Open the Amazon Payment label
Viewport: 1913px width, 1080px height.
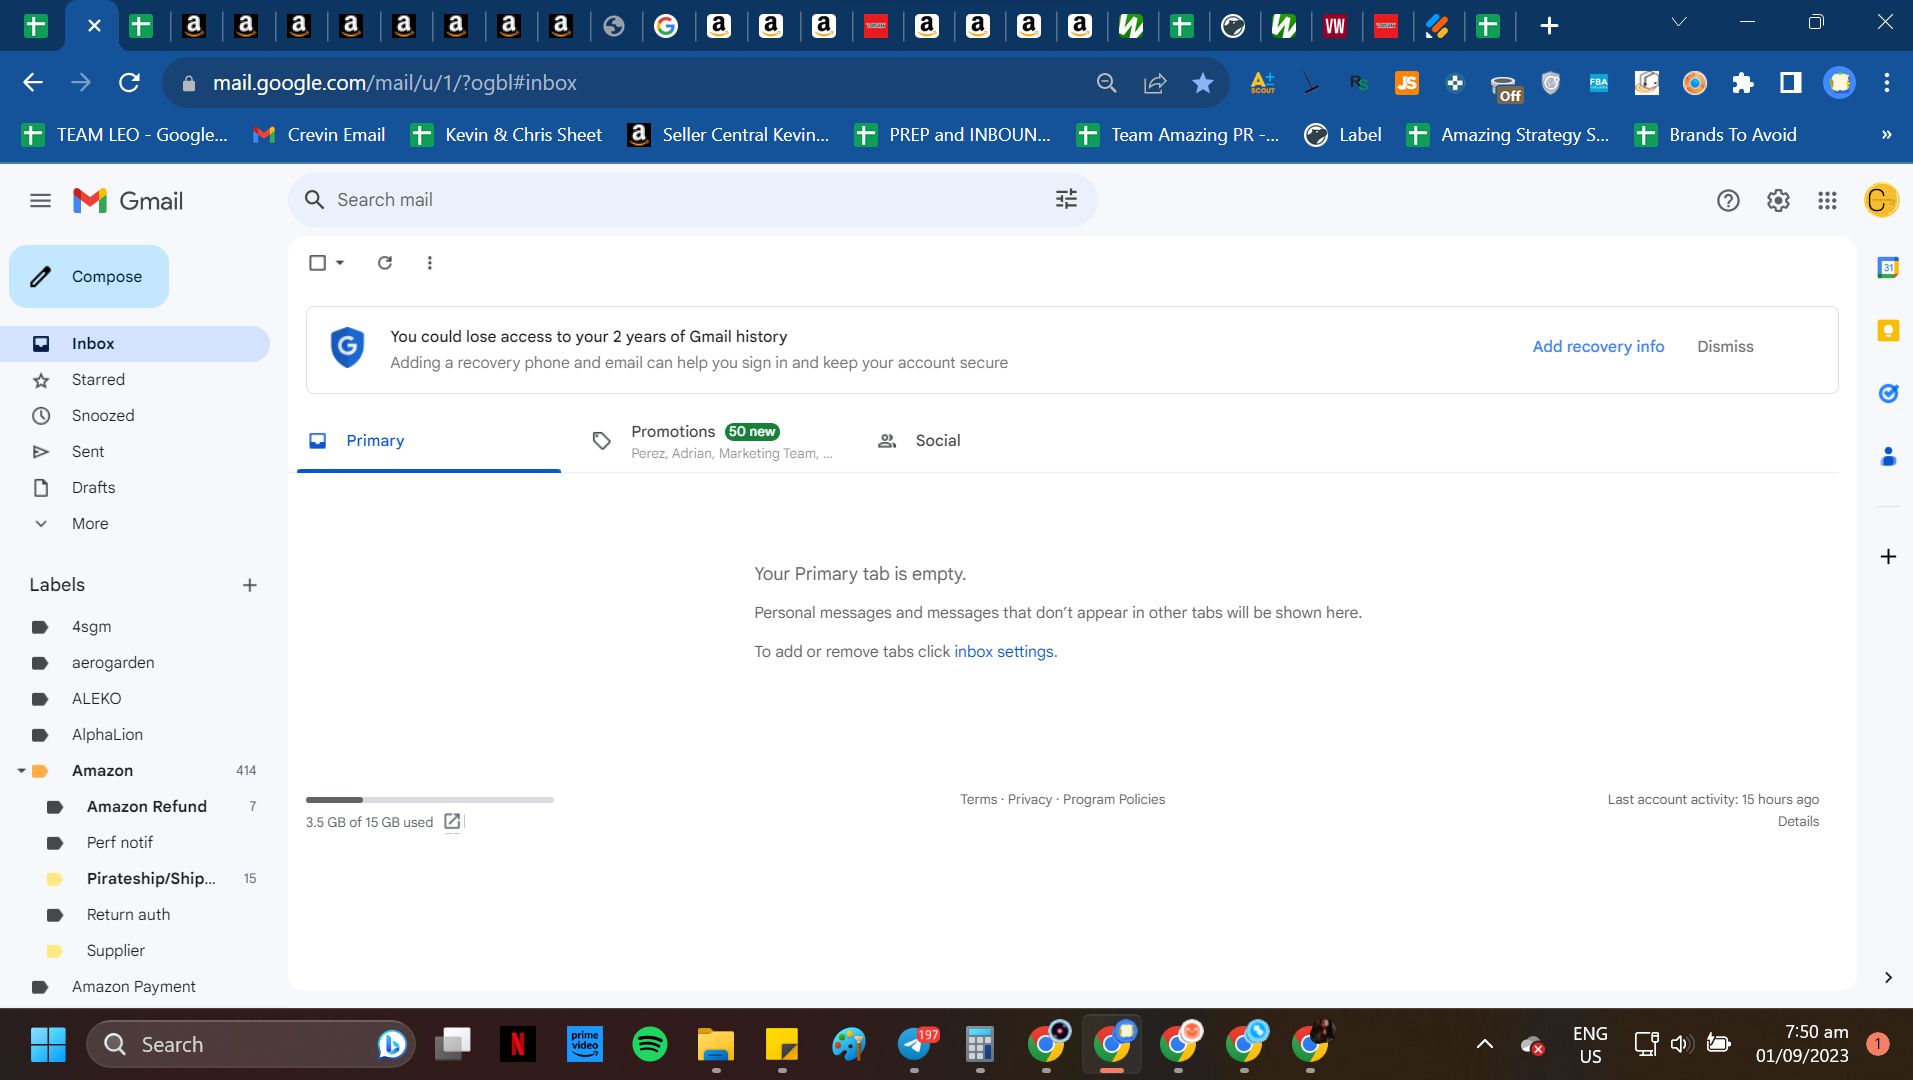135,987
